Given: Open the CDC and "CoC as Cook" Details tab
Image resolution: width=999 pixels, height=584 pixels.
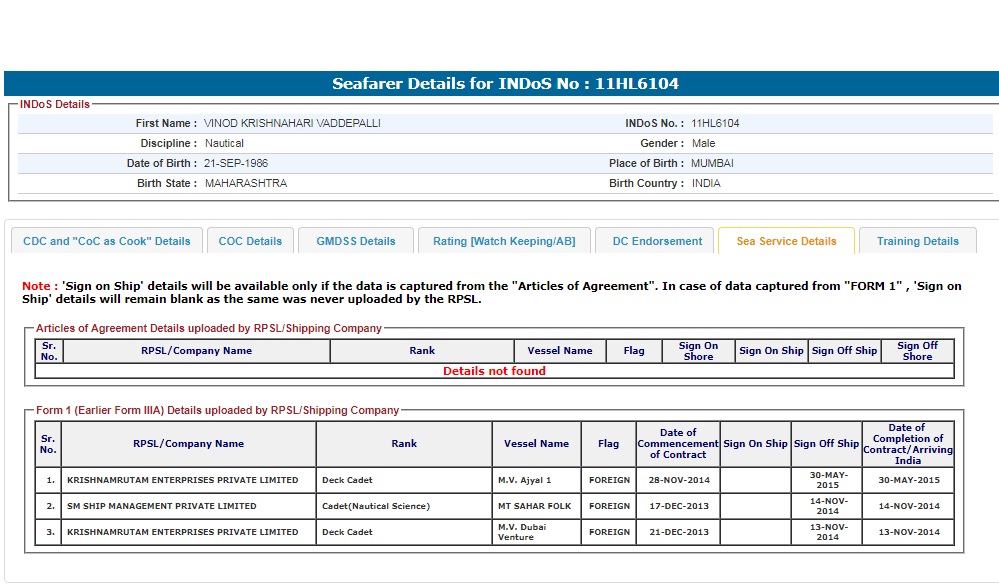Looking at the screenshot, I should 106,241.
